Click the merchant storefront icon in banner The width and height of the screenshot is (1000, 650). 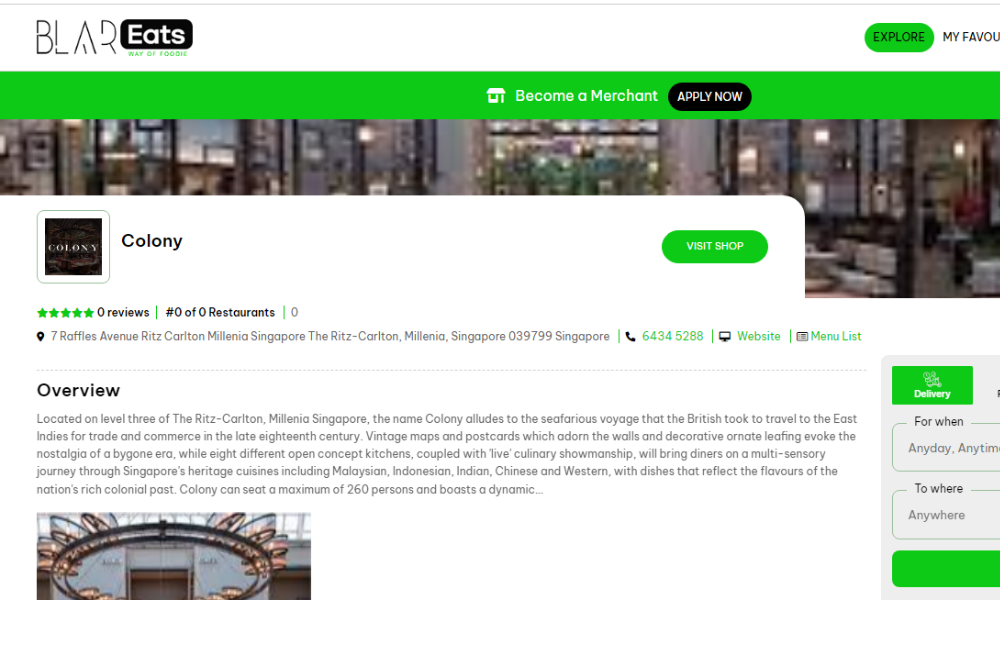coord(496,96)
